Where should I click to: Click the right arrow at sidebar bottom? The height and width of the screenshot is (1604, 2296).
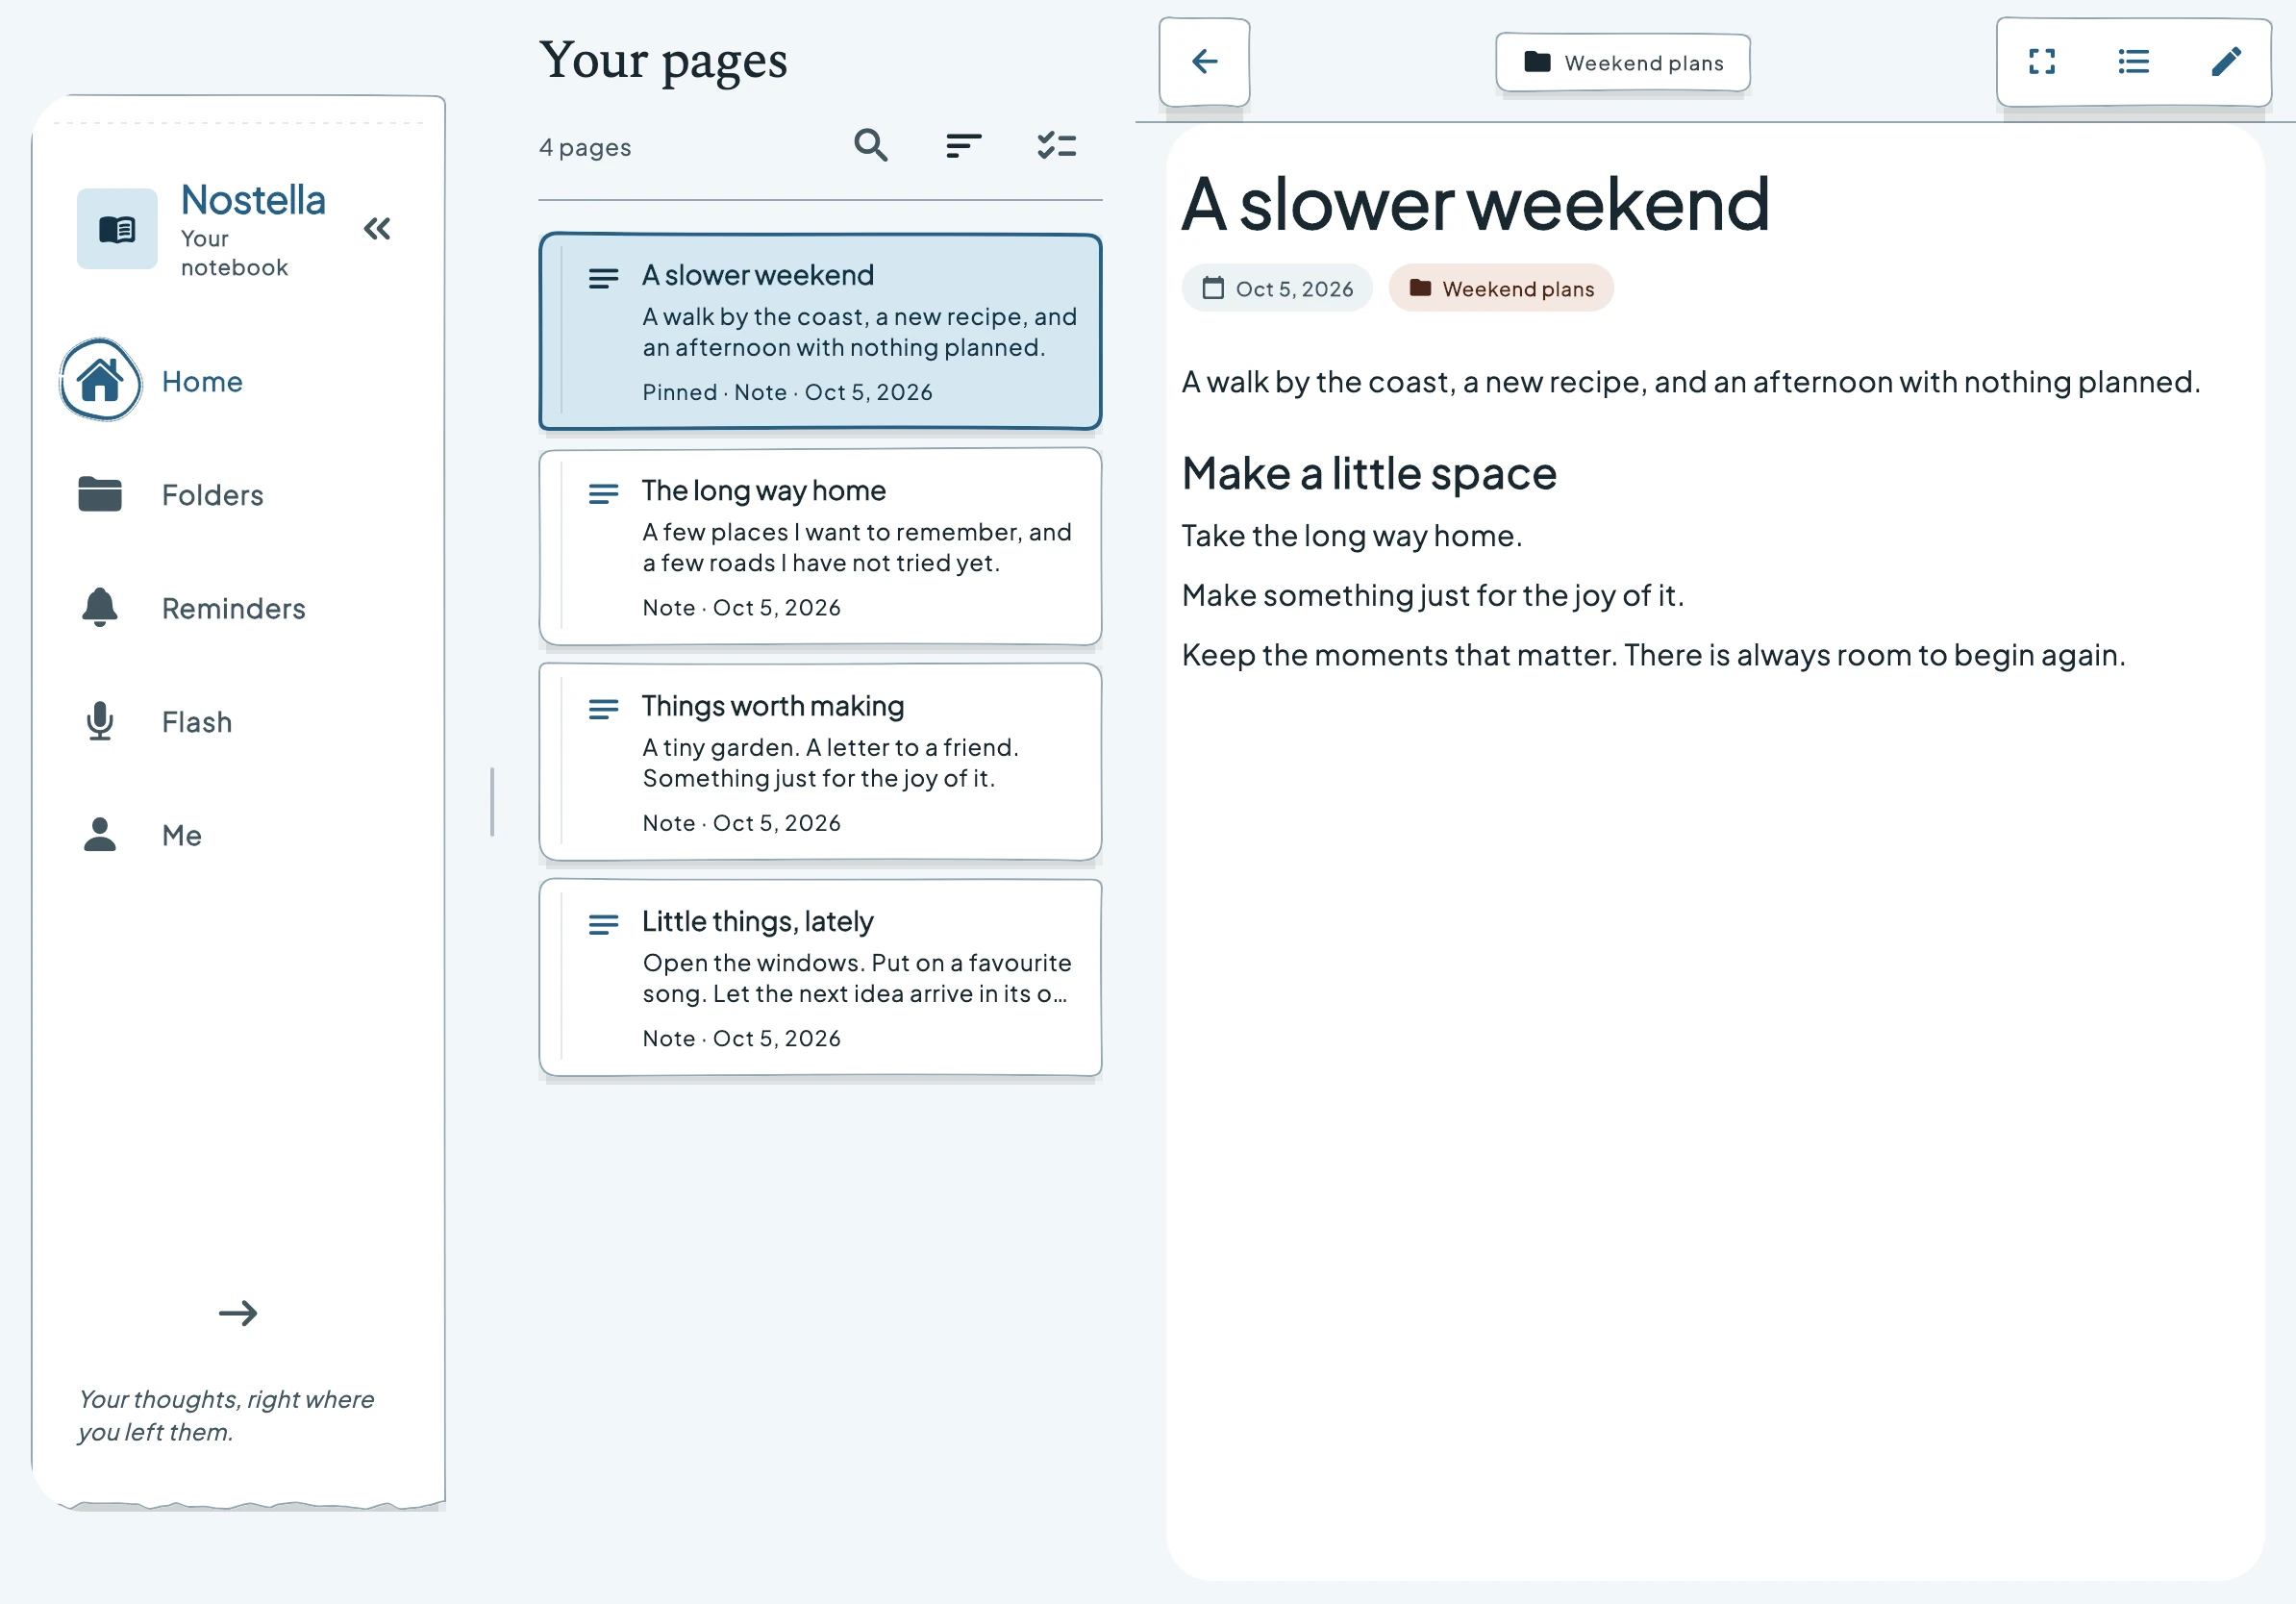click(x=238, y=1313)
